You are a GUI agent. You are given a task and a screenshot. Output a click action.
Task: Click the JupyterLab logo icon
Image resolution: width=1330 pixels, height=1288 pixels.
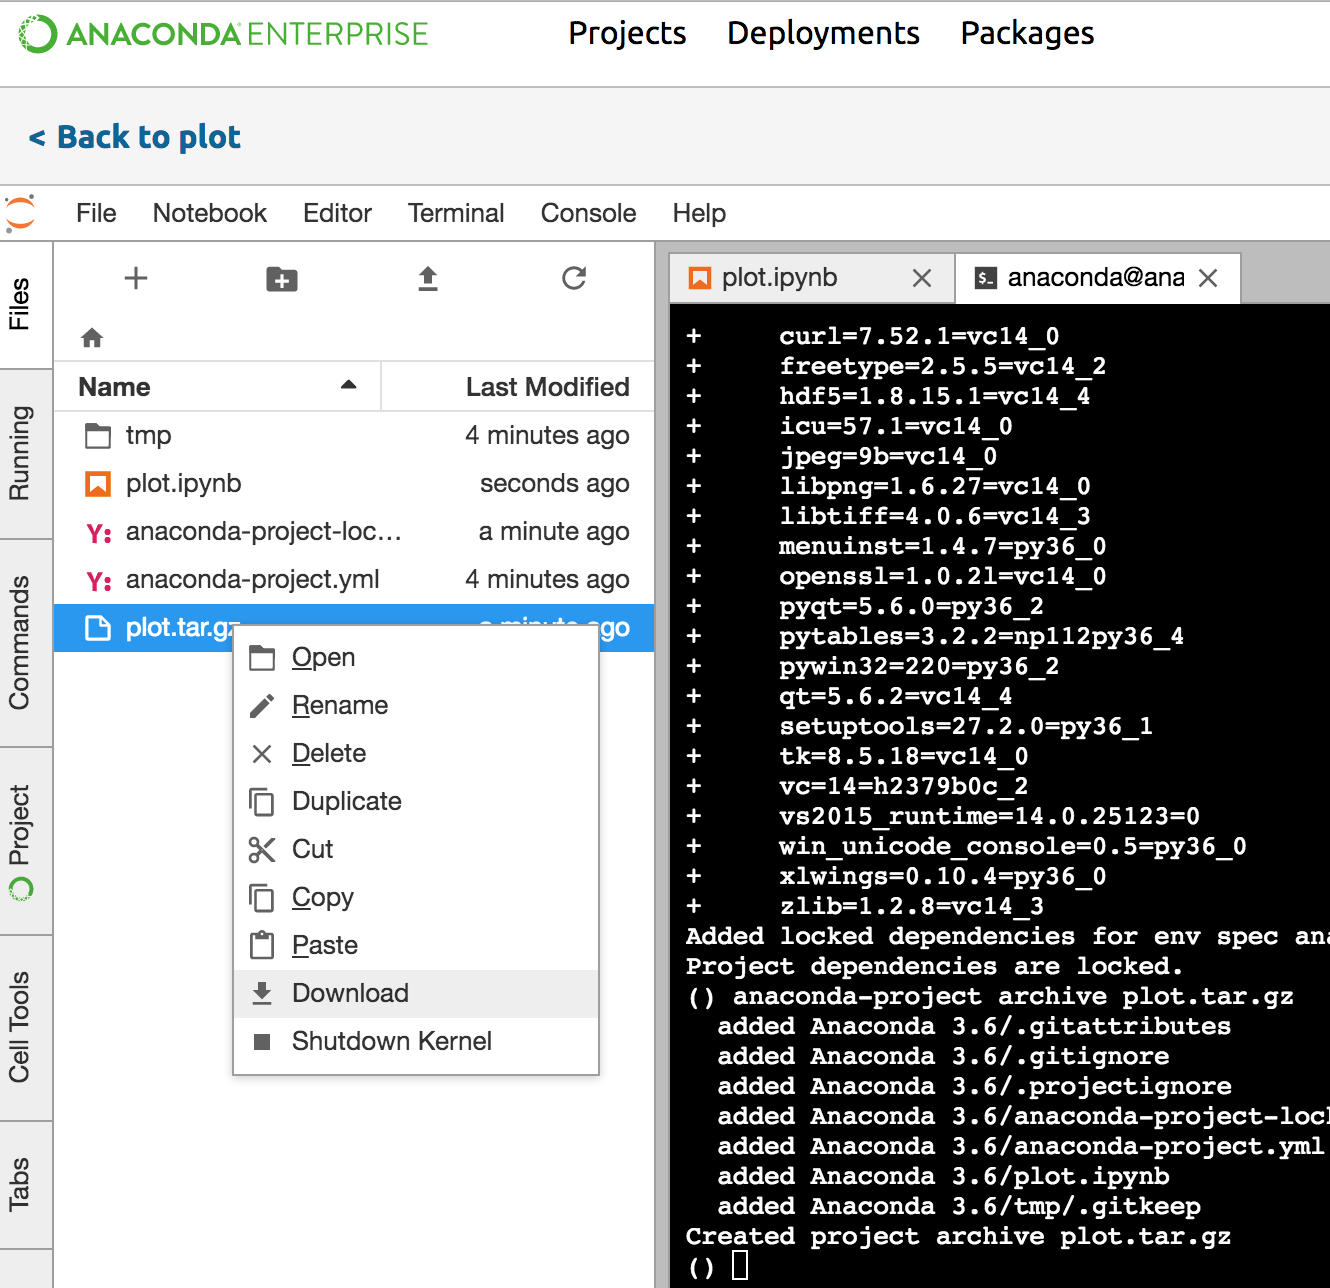[20, 213]
